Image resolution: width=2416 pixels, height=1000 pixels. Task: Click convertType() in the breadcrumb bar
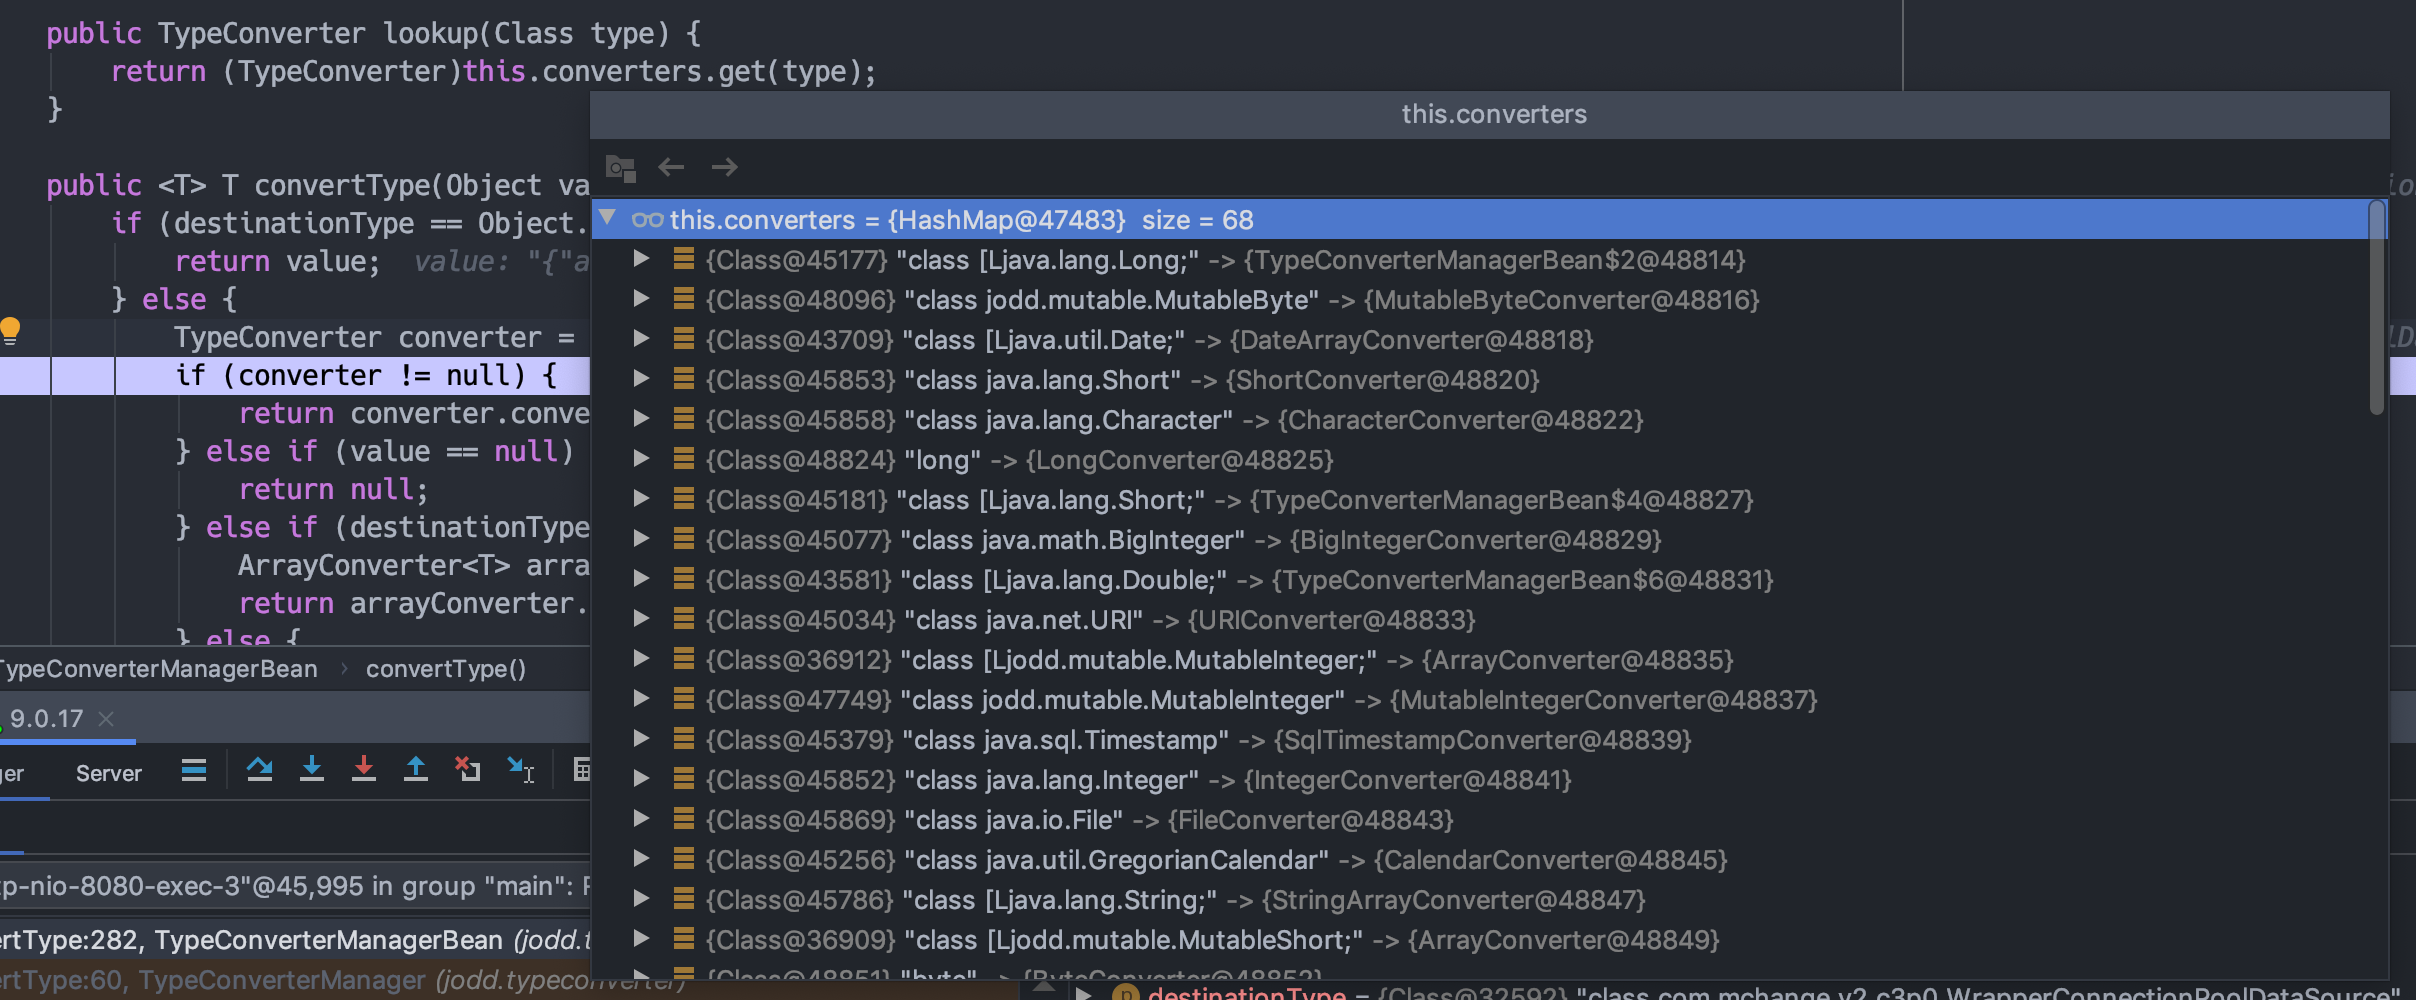(445, 669)
